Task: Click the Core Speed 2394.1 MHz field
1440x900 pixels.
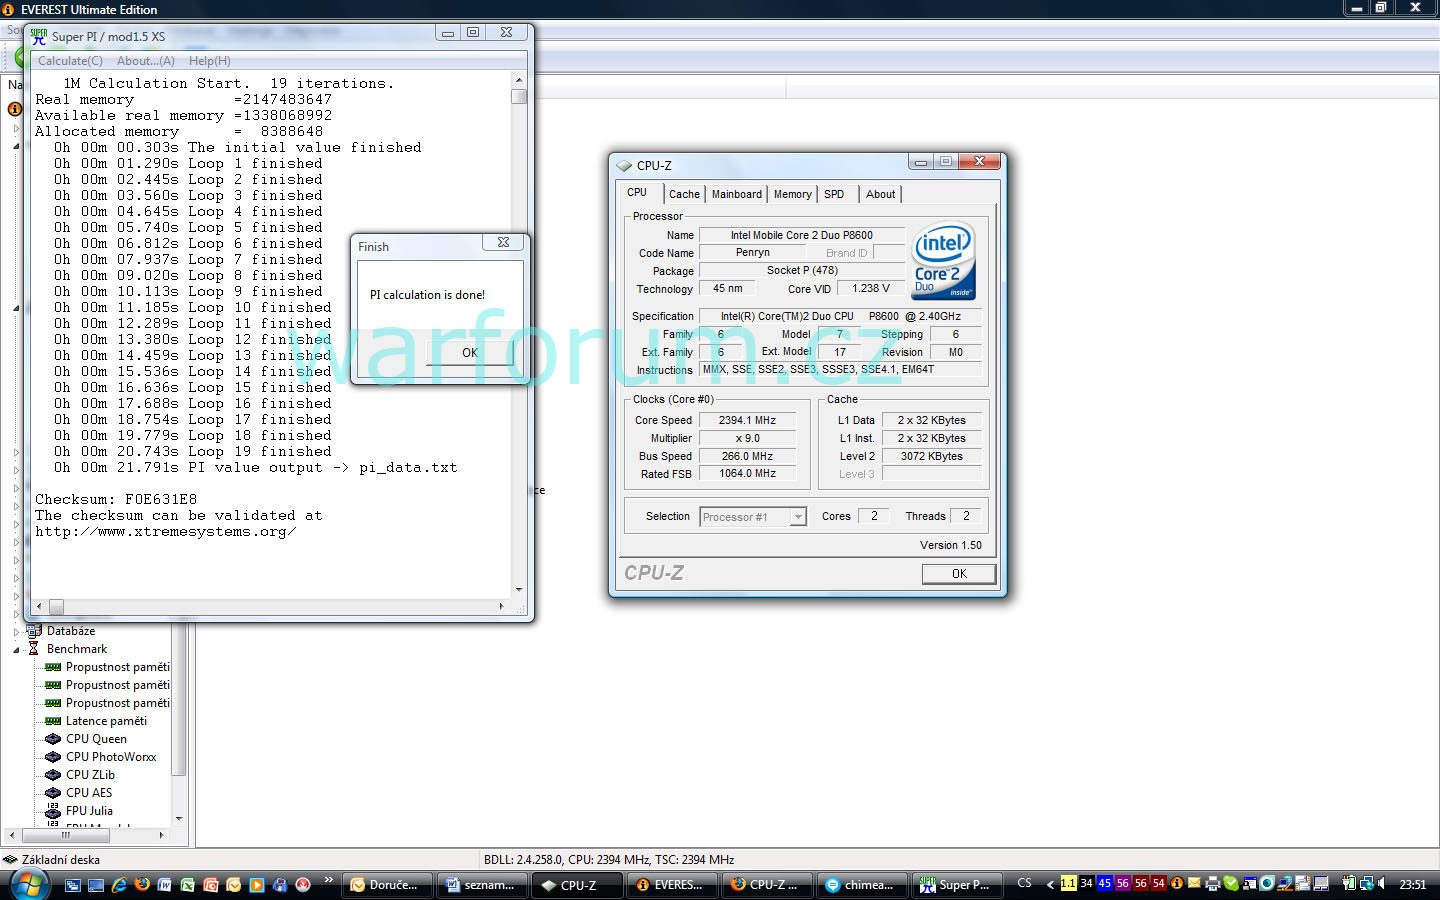Action: click(x=747, y=420)
